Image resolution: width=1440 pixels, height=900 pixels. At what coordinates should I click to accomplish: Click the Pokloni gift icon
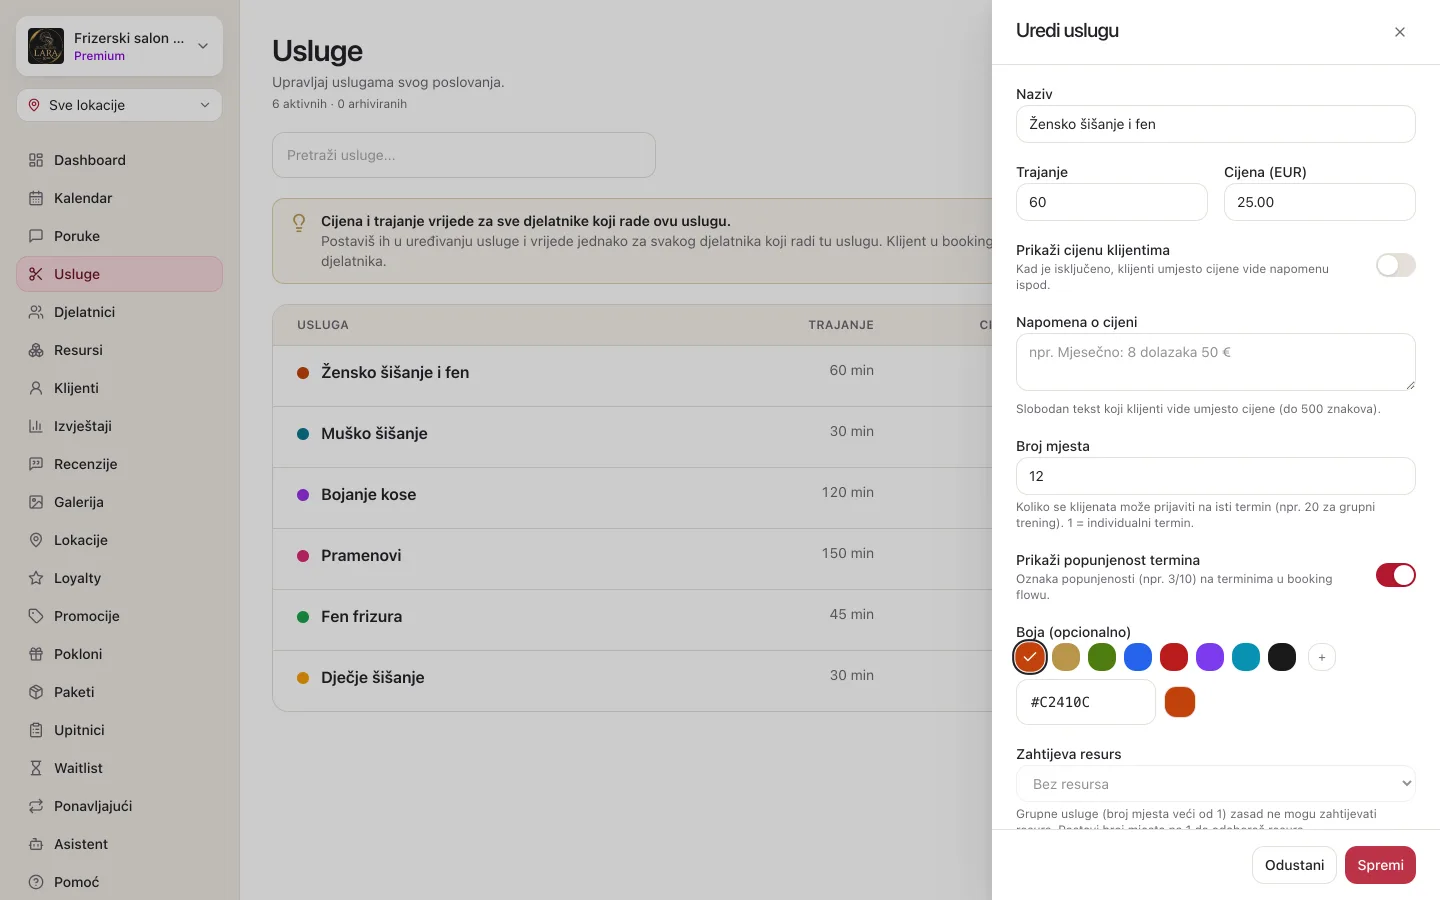36,654
